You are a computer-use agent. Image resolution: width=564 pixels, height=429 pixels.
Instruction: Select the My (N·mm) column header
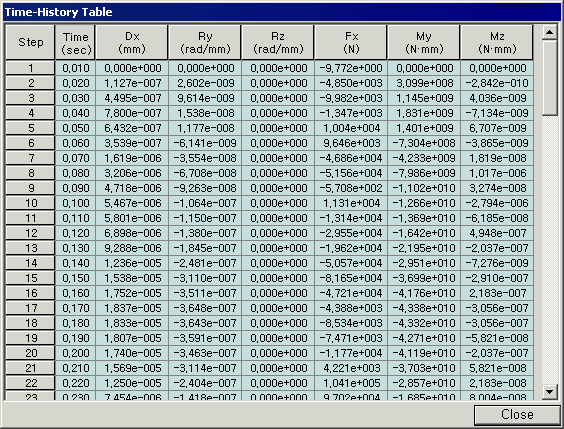(424, 42)
